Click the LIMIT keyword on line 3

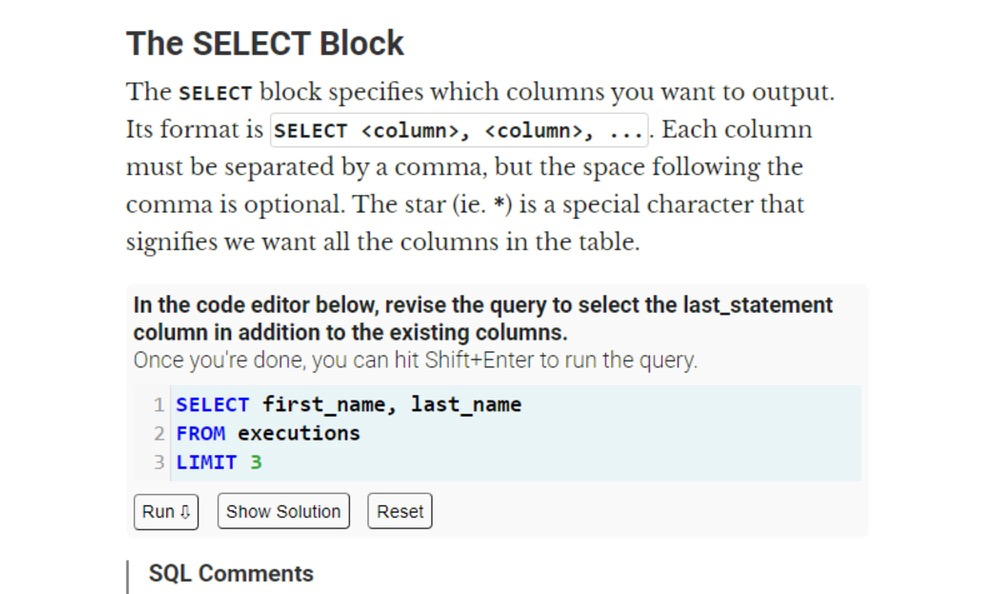[206, 462]
